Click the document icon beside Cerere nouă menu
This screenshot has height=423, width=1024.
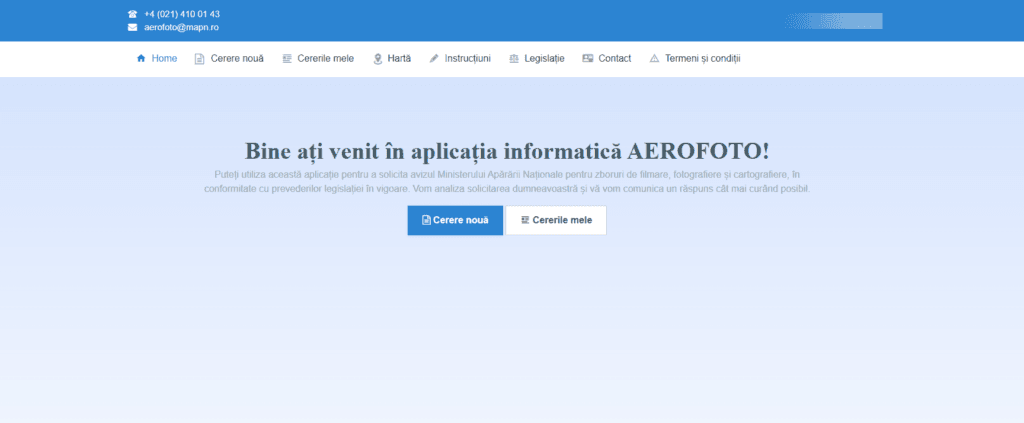pos(200,59)
